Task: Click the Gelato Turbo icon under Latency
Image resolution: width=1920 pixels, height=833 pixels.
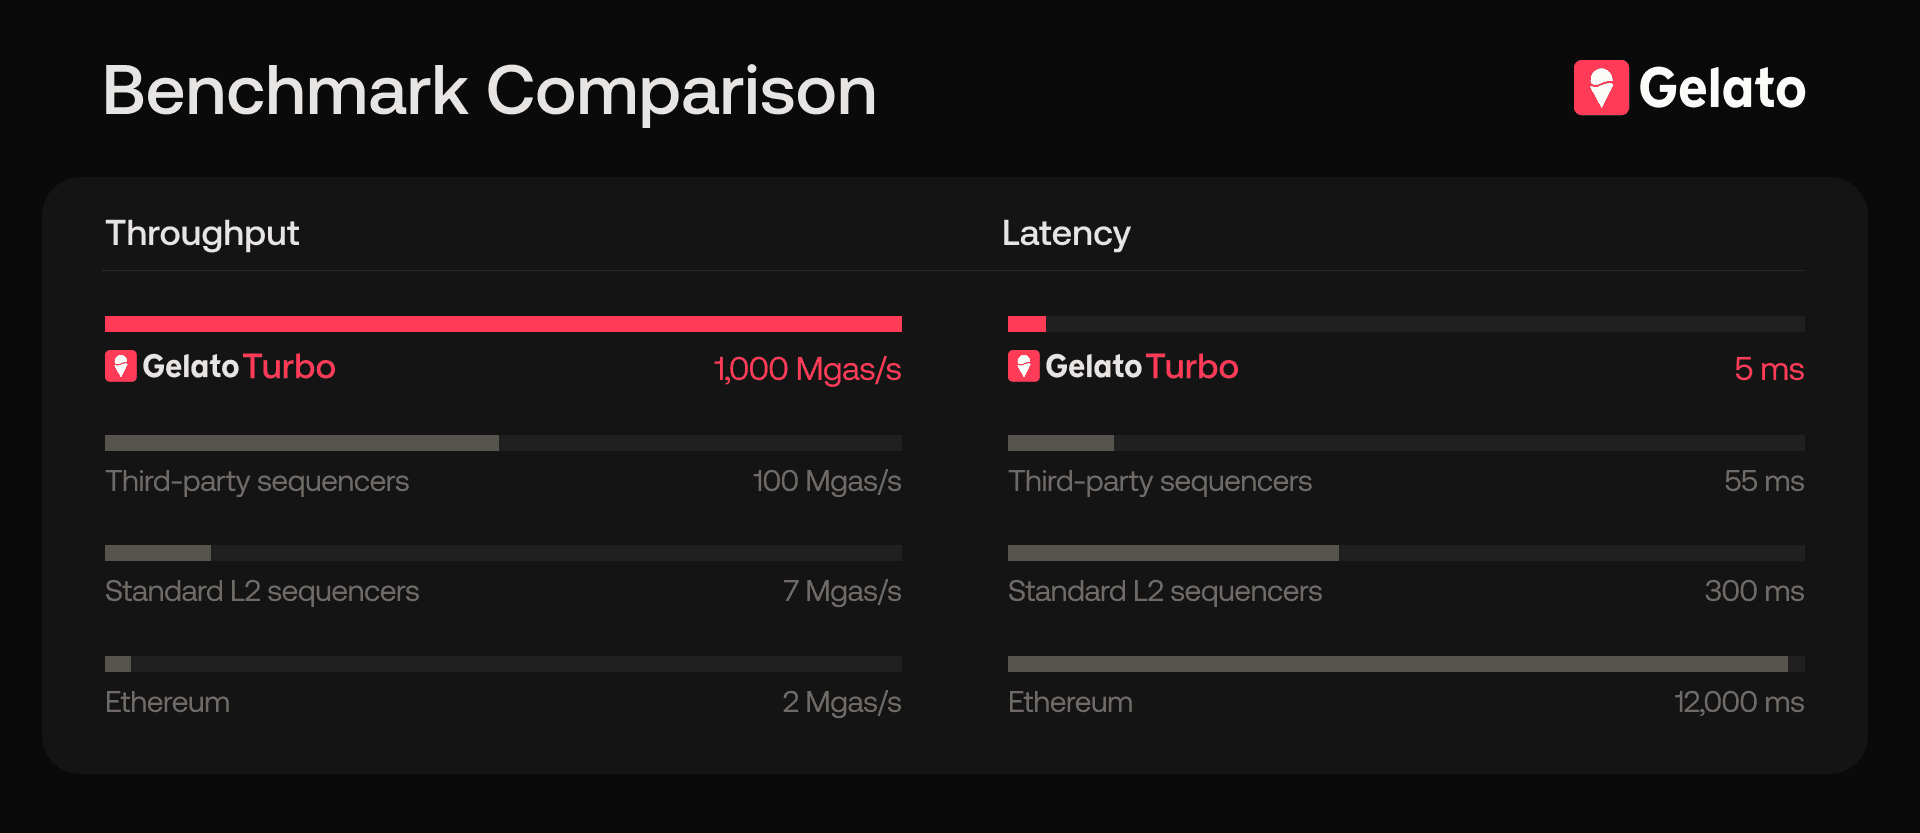Action: pyautogui.click(x=1023, y=366)
